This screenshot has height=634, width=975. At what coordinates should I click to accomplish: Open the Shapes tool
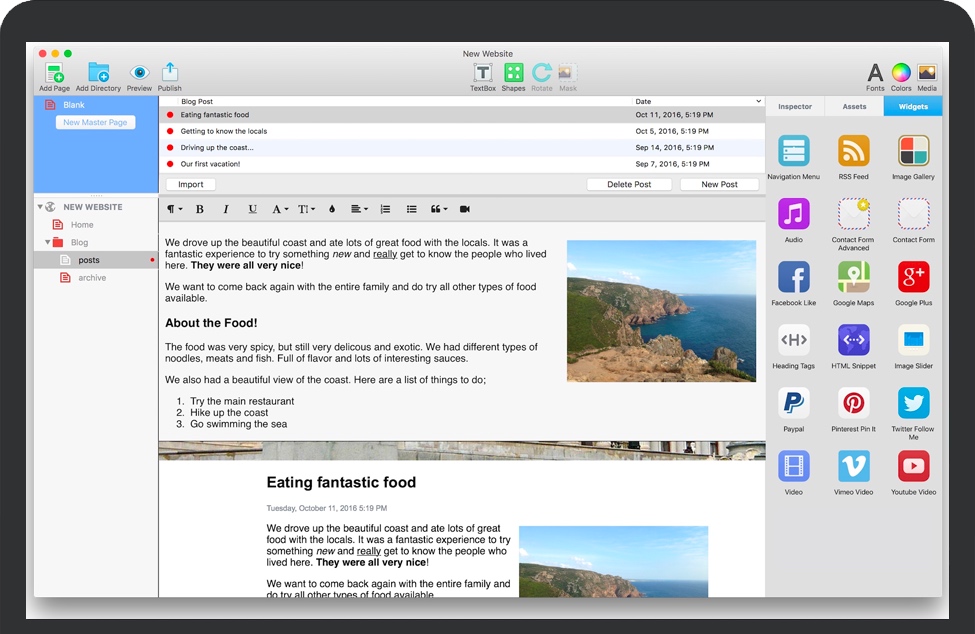[513, 73]
